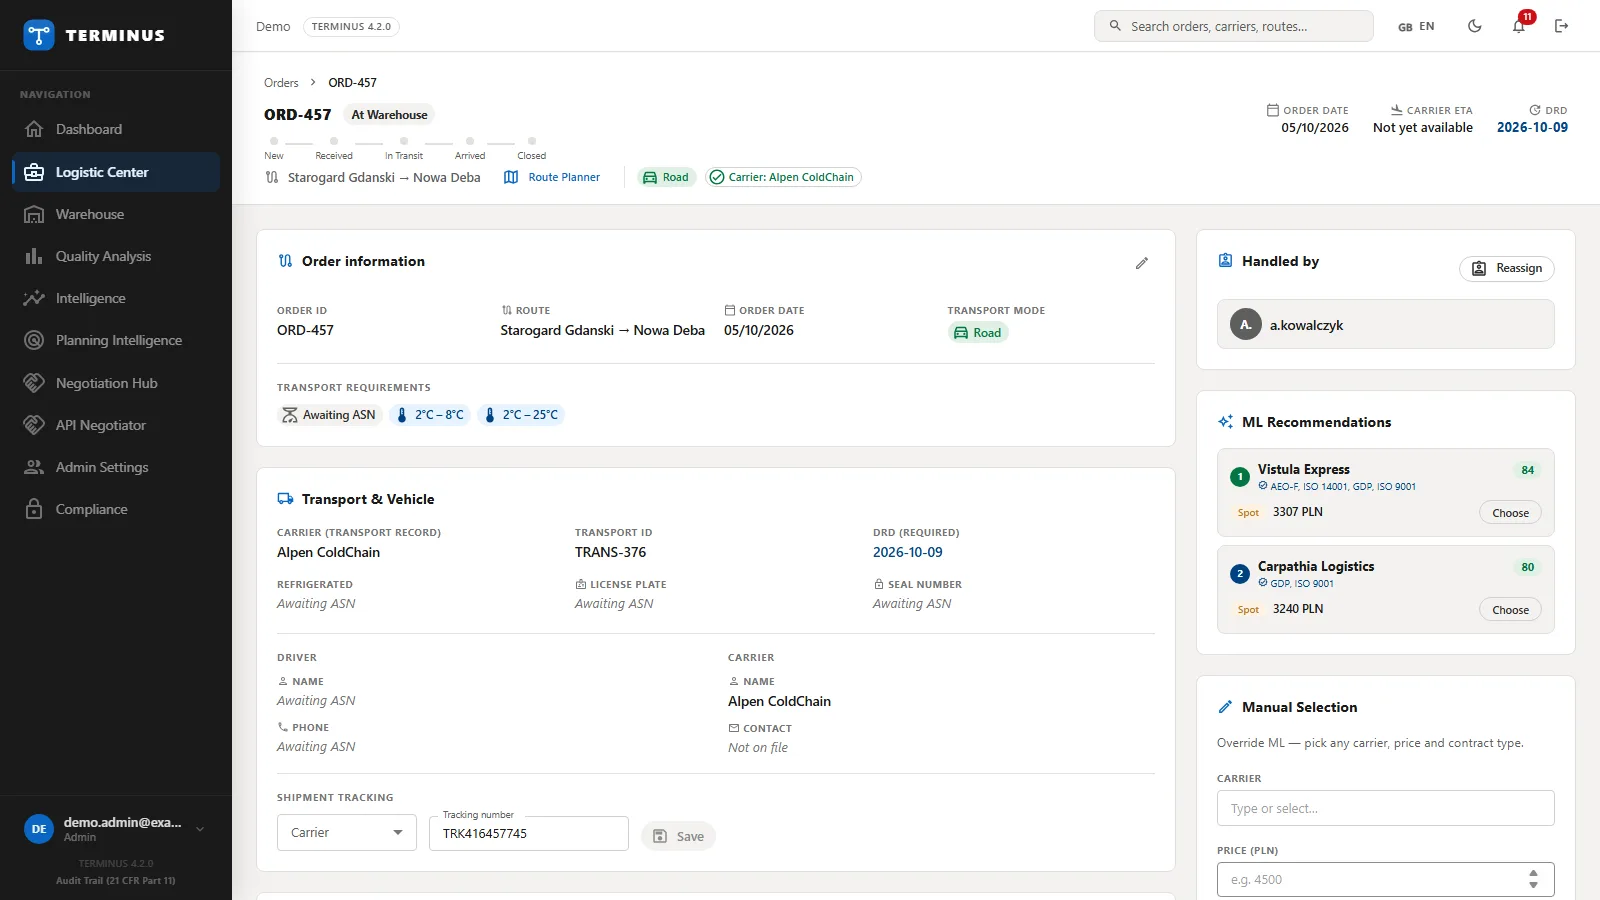1600x900 pixels.
Task: Click the Road chip in the order header
Action: click(666, 177)
